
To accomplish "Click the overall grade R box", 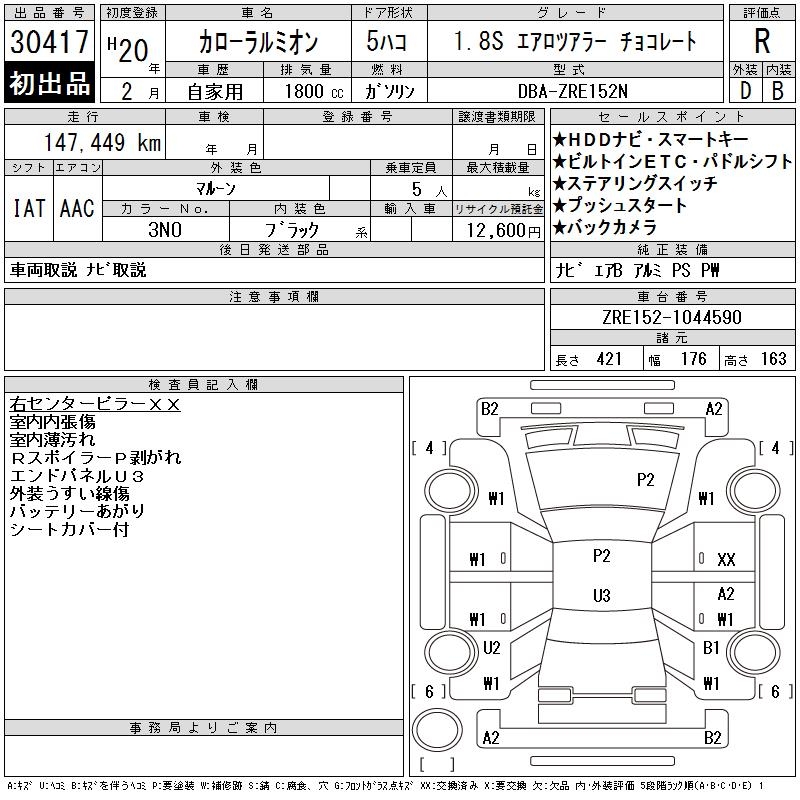I will [x=761, y=41].
